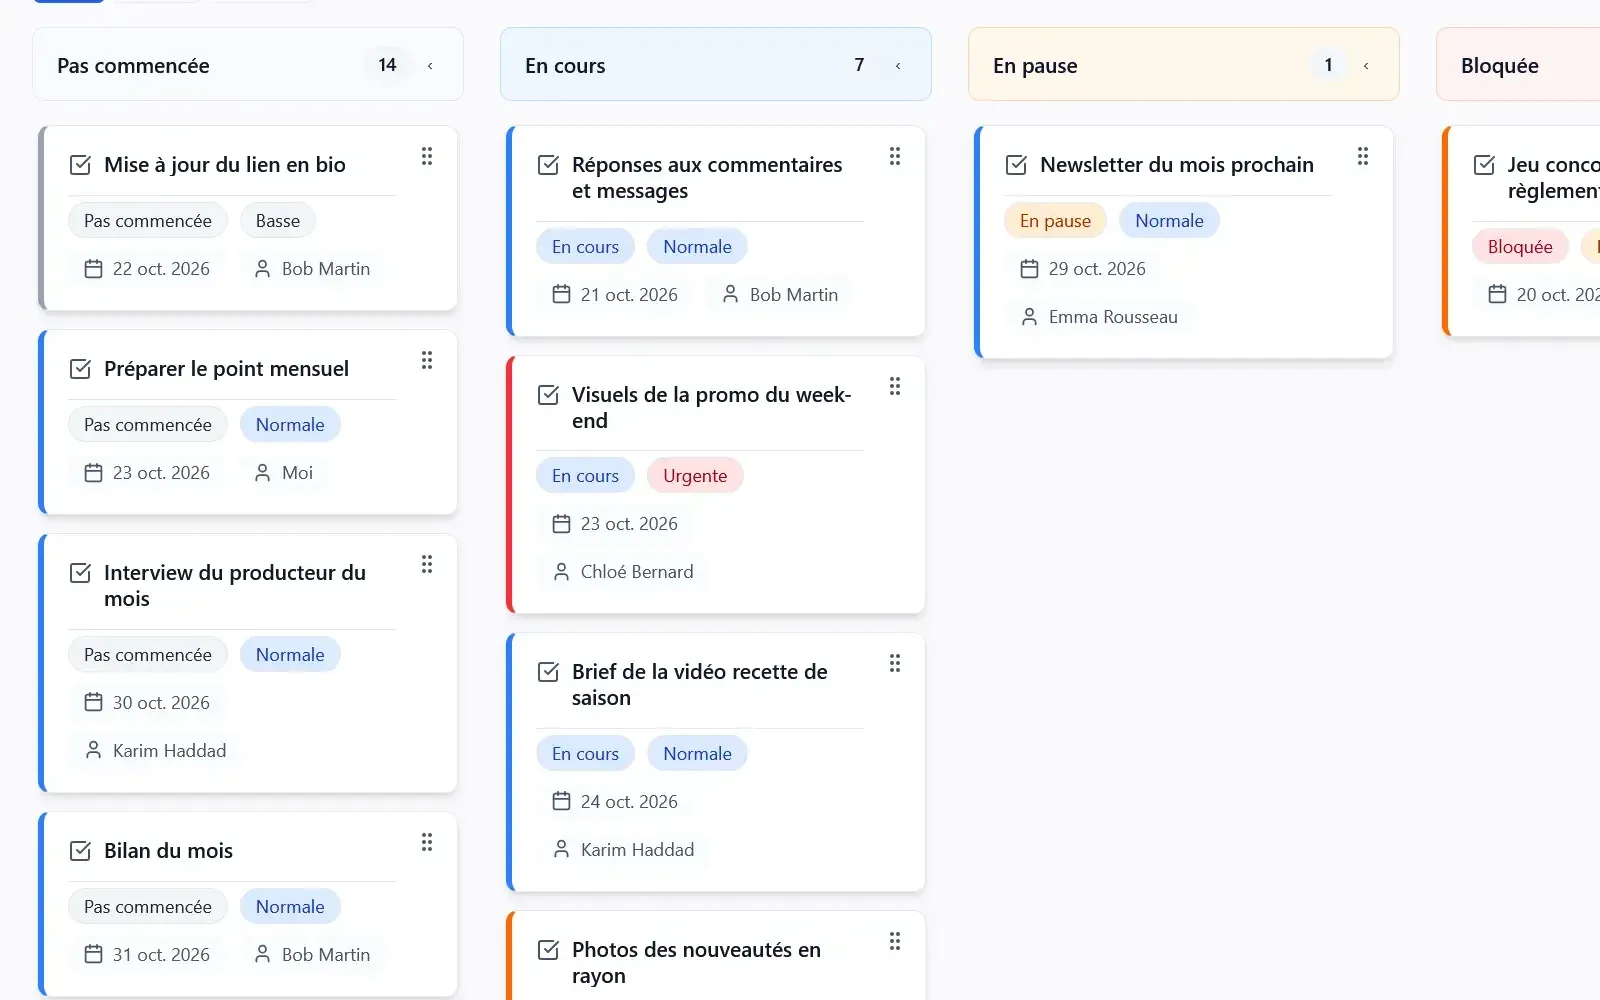Screen dimensions: 1600x1000
Task: Collapse the Pas commencée column
Action: point(430,66)
